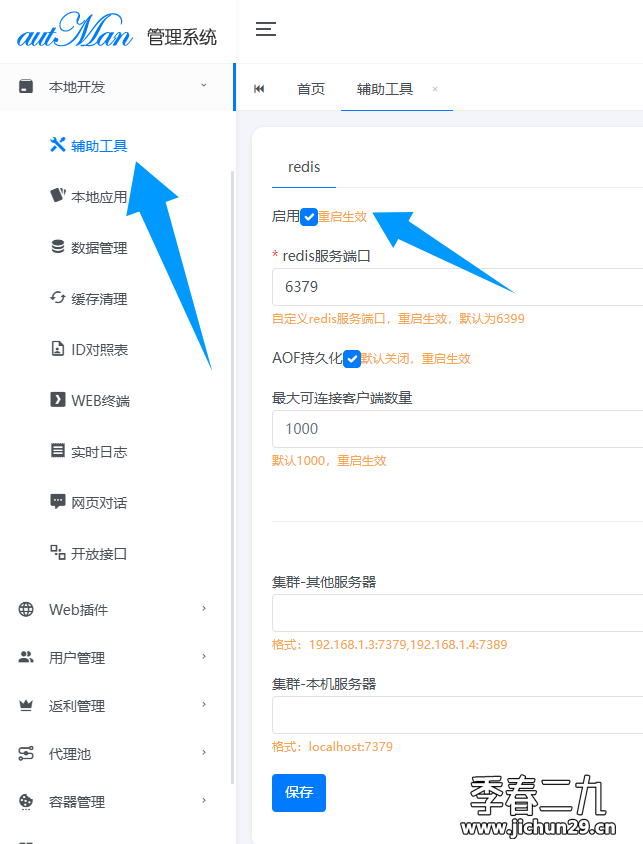Click the 管理系统 title text
This screenshot has width=643, height=844.
(x=182, y=37)
